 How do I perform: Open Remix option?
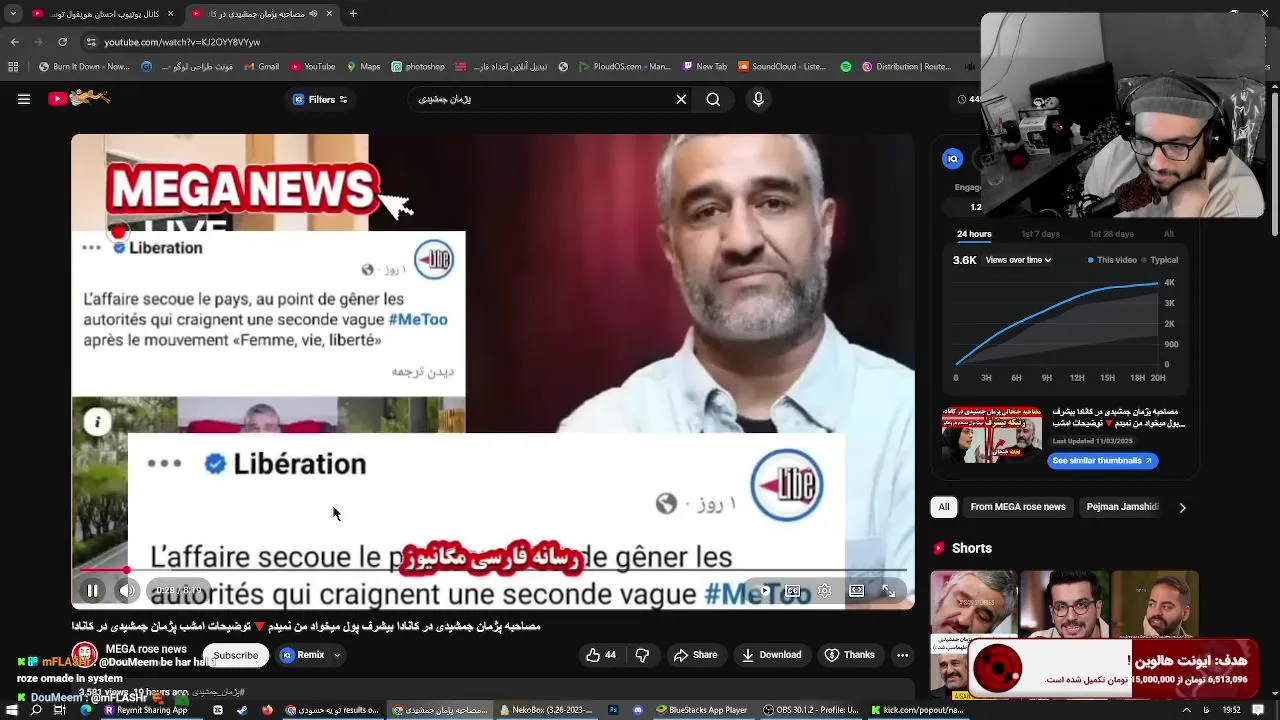[304, 655]
